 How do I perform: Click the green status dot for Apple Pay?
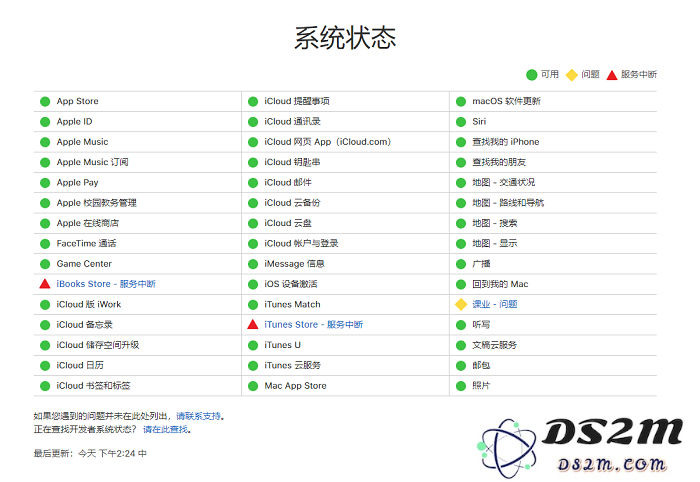coord(45,183)
